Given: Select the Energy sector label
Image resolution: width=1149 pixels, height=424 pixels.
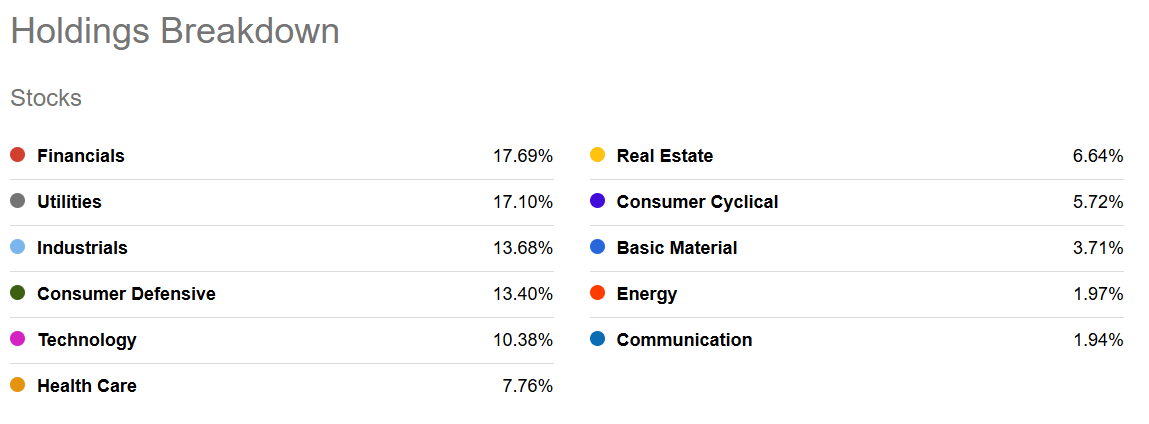Looking at the screenshot, I should click(647, 294).
